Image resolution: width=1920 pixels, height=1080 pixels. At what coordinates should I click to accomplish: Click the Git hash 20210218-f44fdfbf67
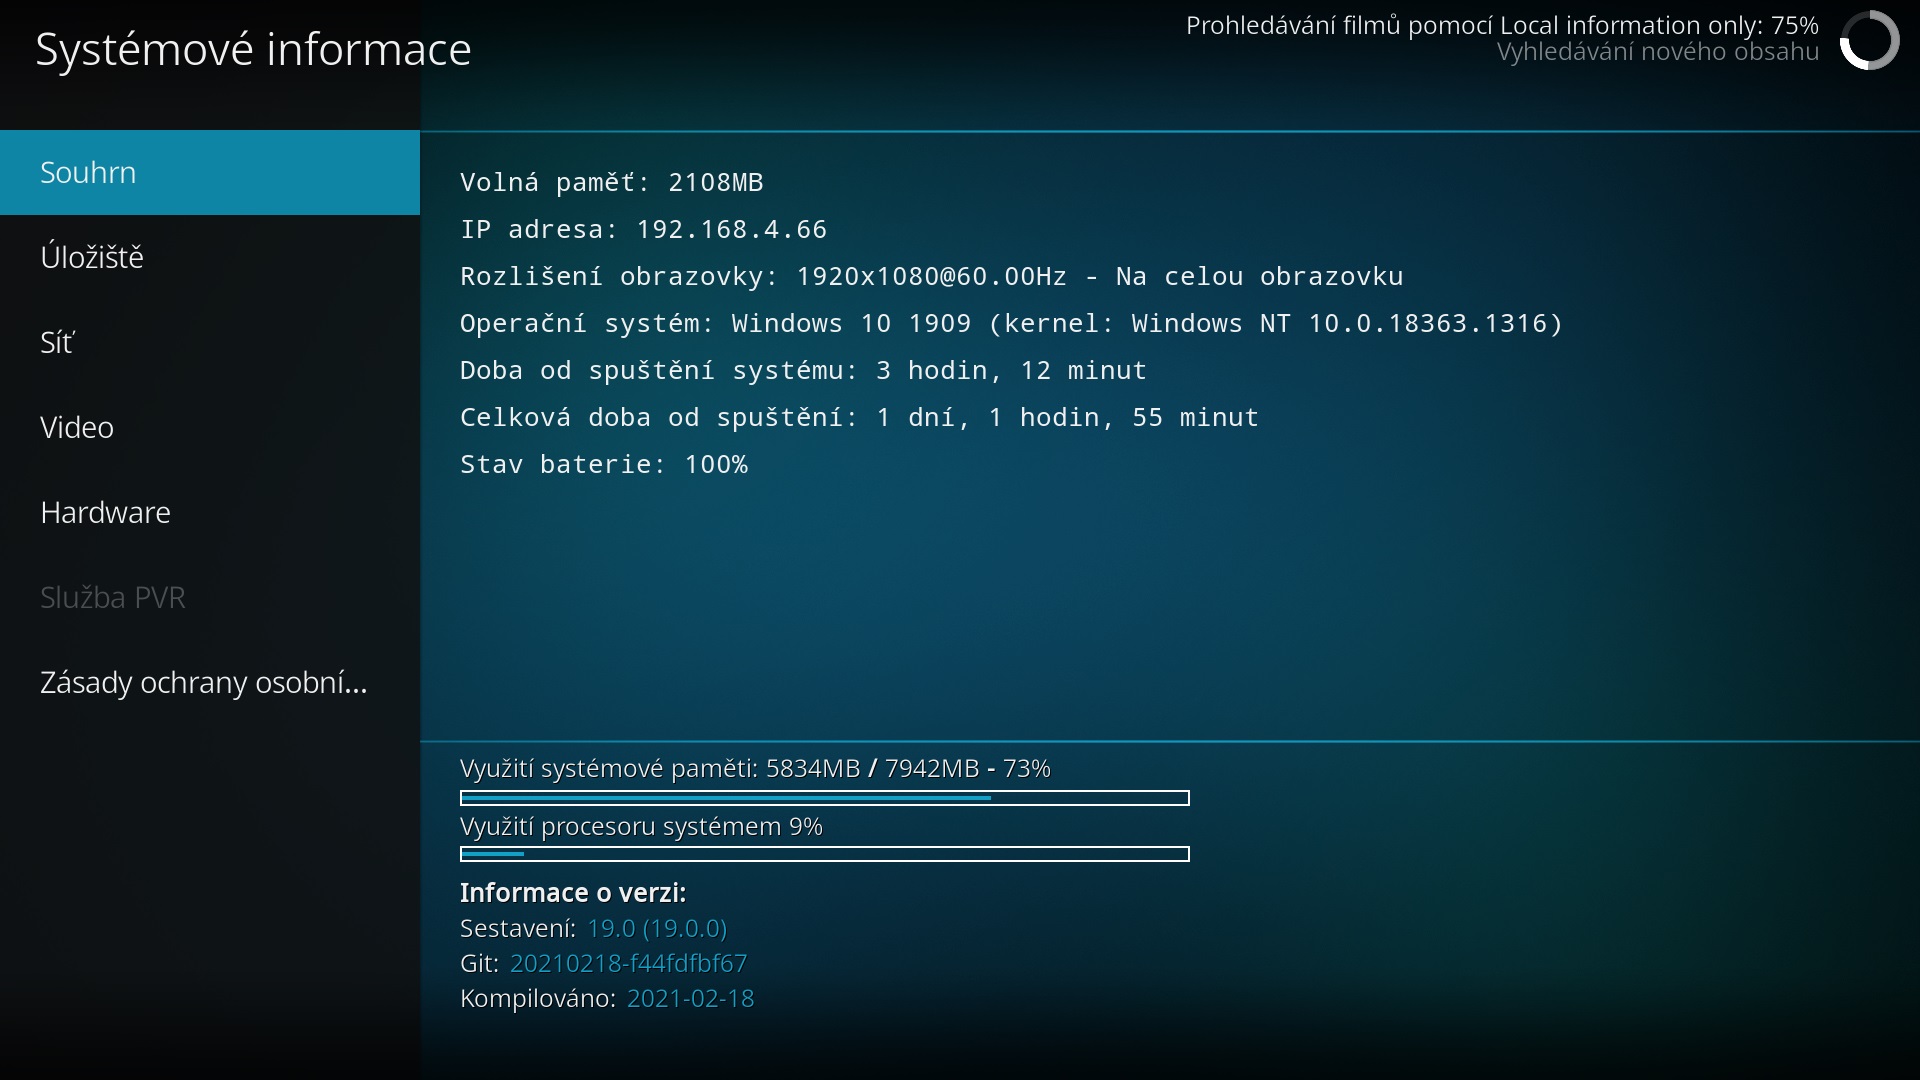pos(628,963)
